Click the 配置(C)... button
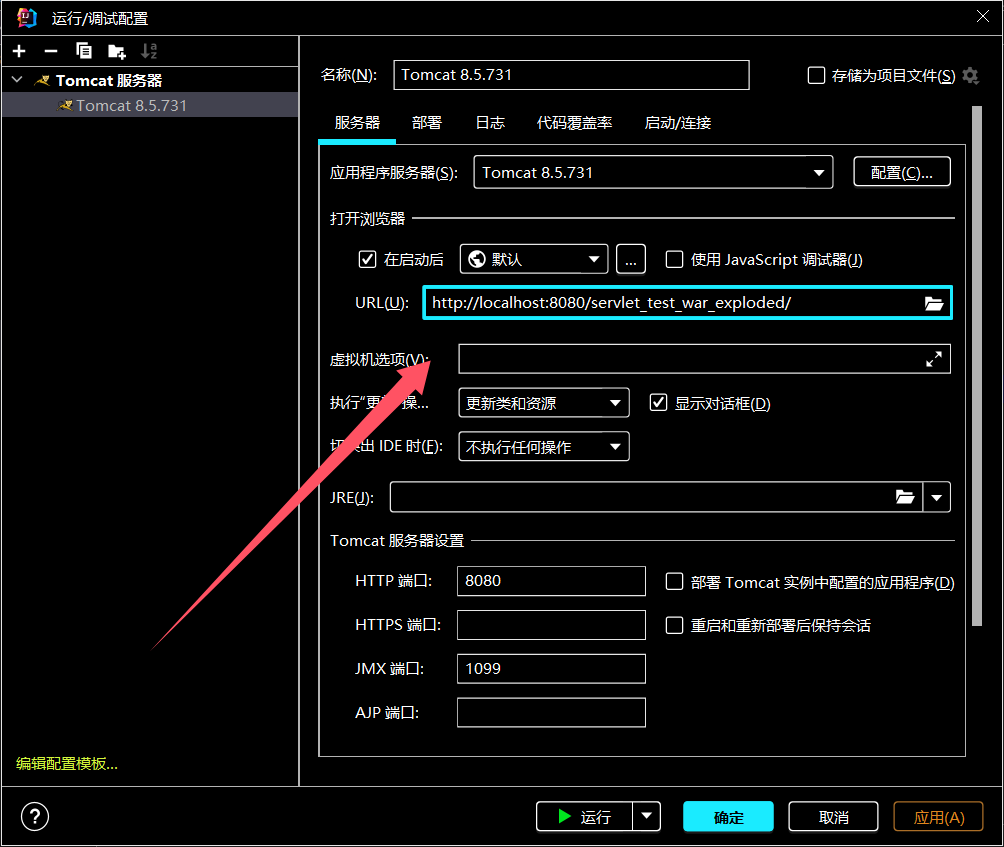Image resolution: width=1004 pixels, height=847 pixels. pyautogui.click(x=902, y=172)
